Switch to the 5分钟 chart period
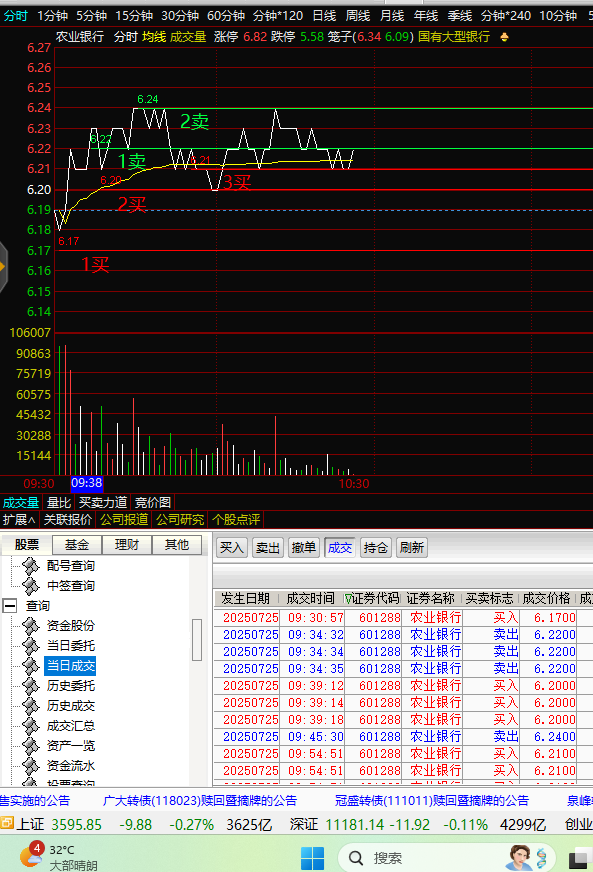593x872 pixels. [91, 16]
